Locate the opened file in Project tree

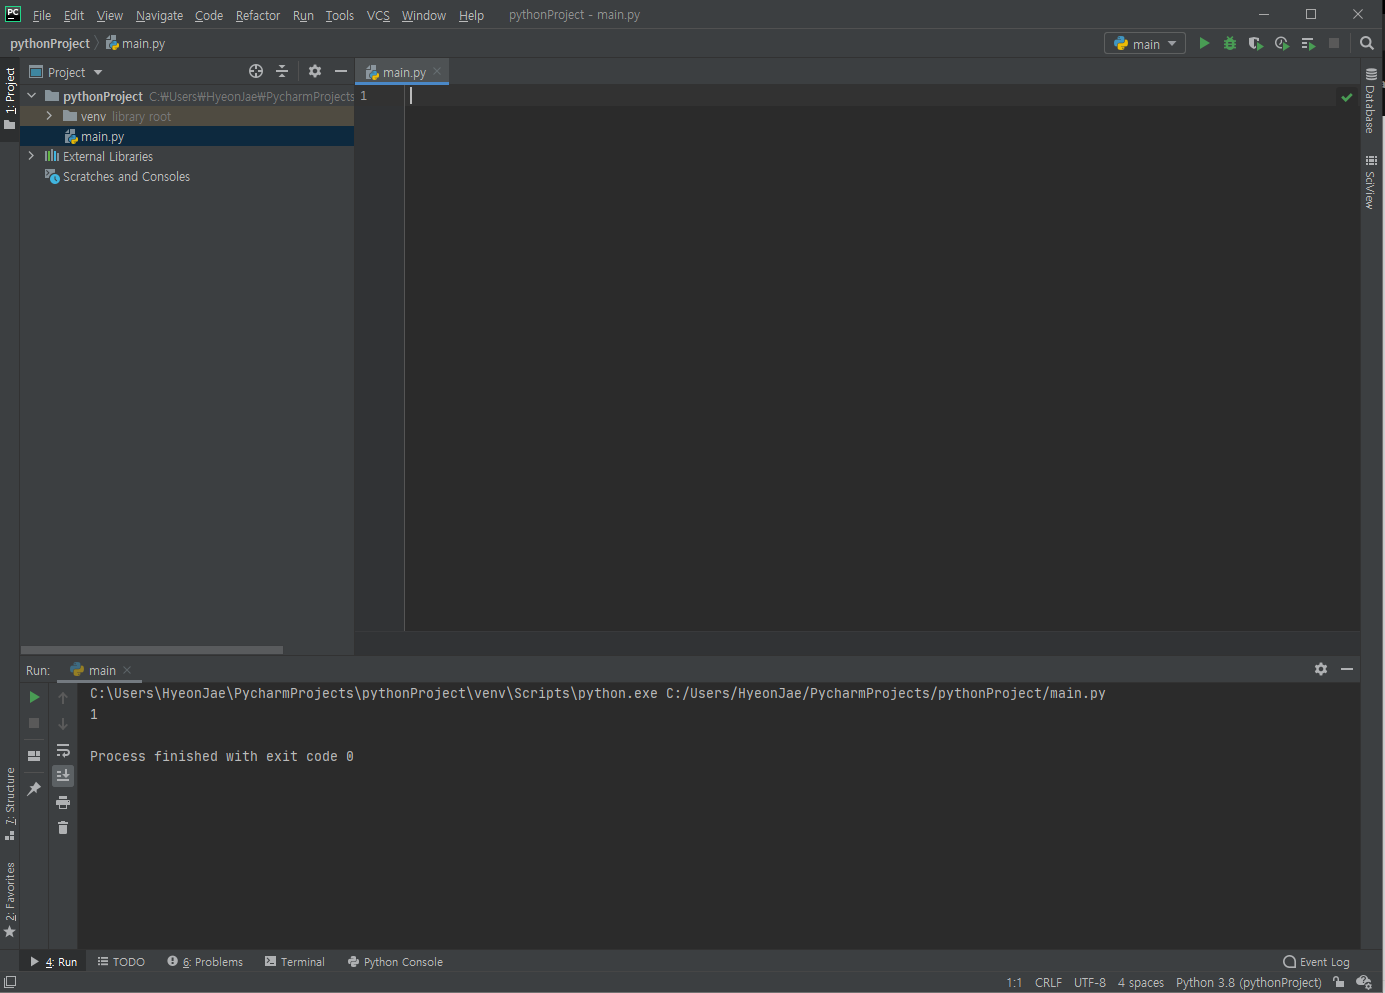click(x=256, y=71)
